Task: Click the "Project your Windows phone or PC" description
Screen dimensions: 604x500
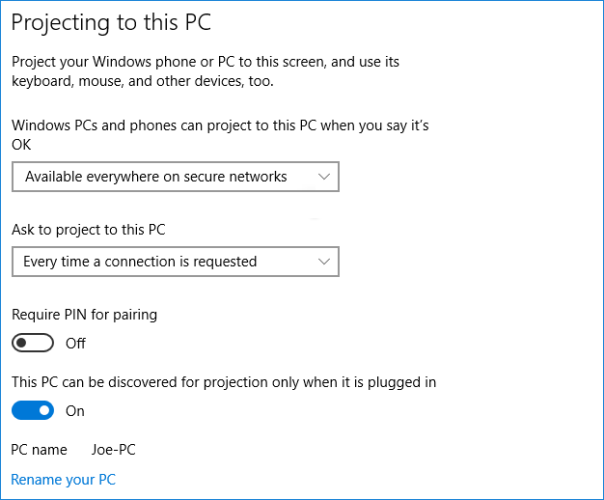Action: [205, 71]
